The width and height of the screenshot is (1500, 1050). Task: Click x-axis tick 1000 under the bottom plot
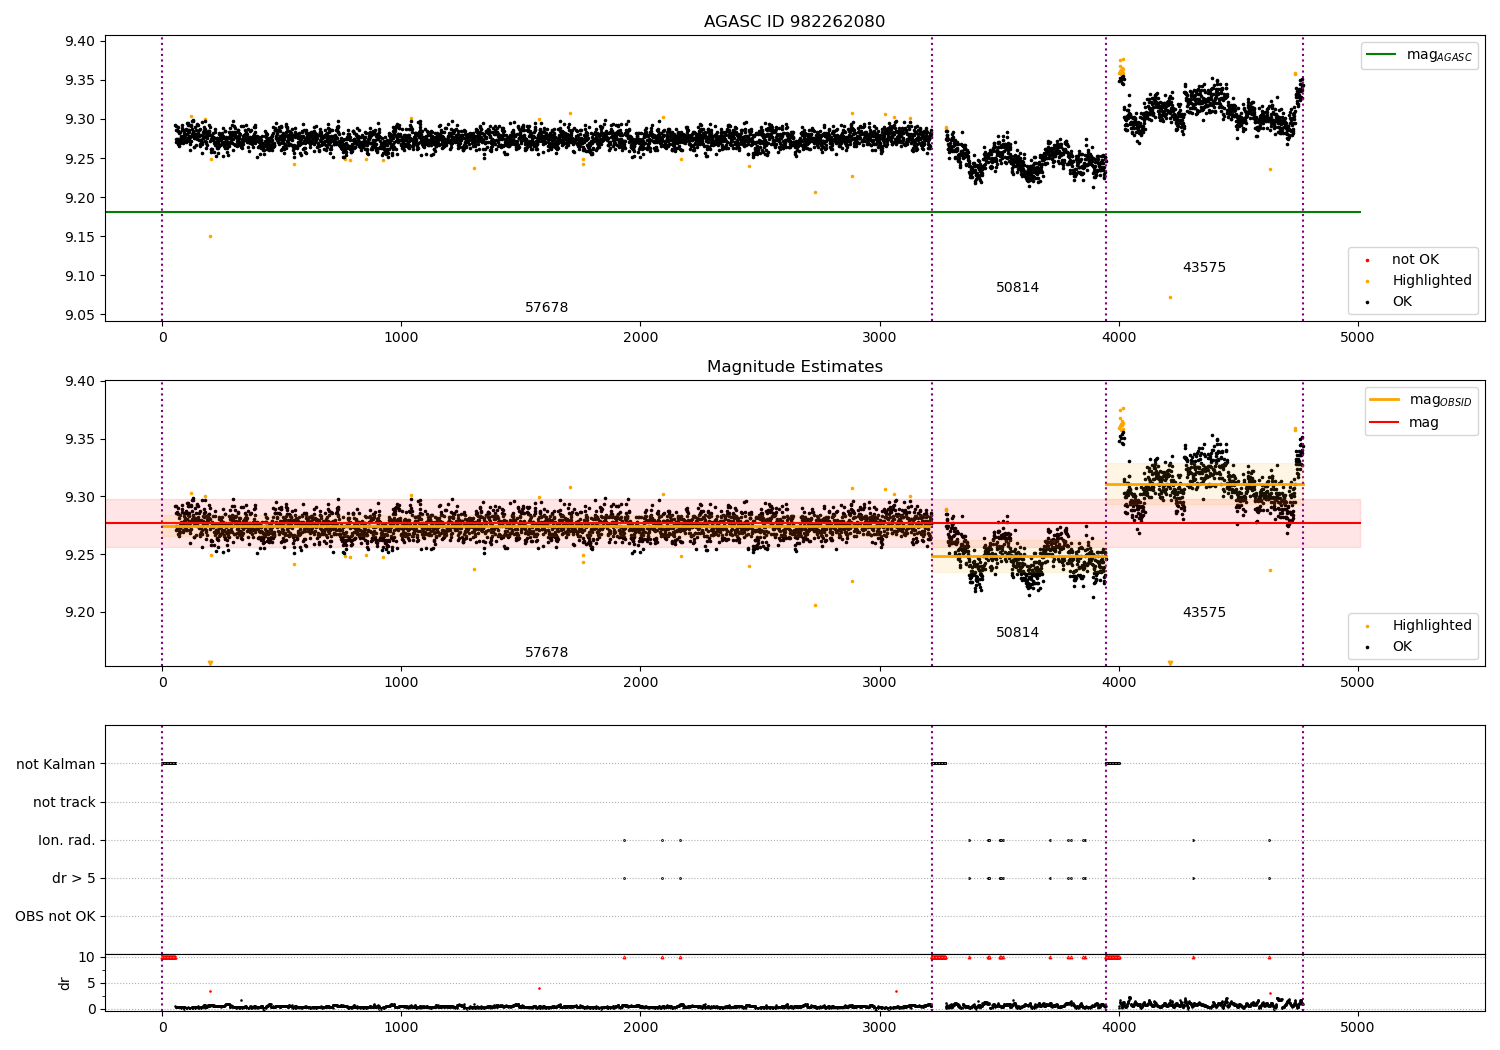point(401,1028)
